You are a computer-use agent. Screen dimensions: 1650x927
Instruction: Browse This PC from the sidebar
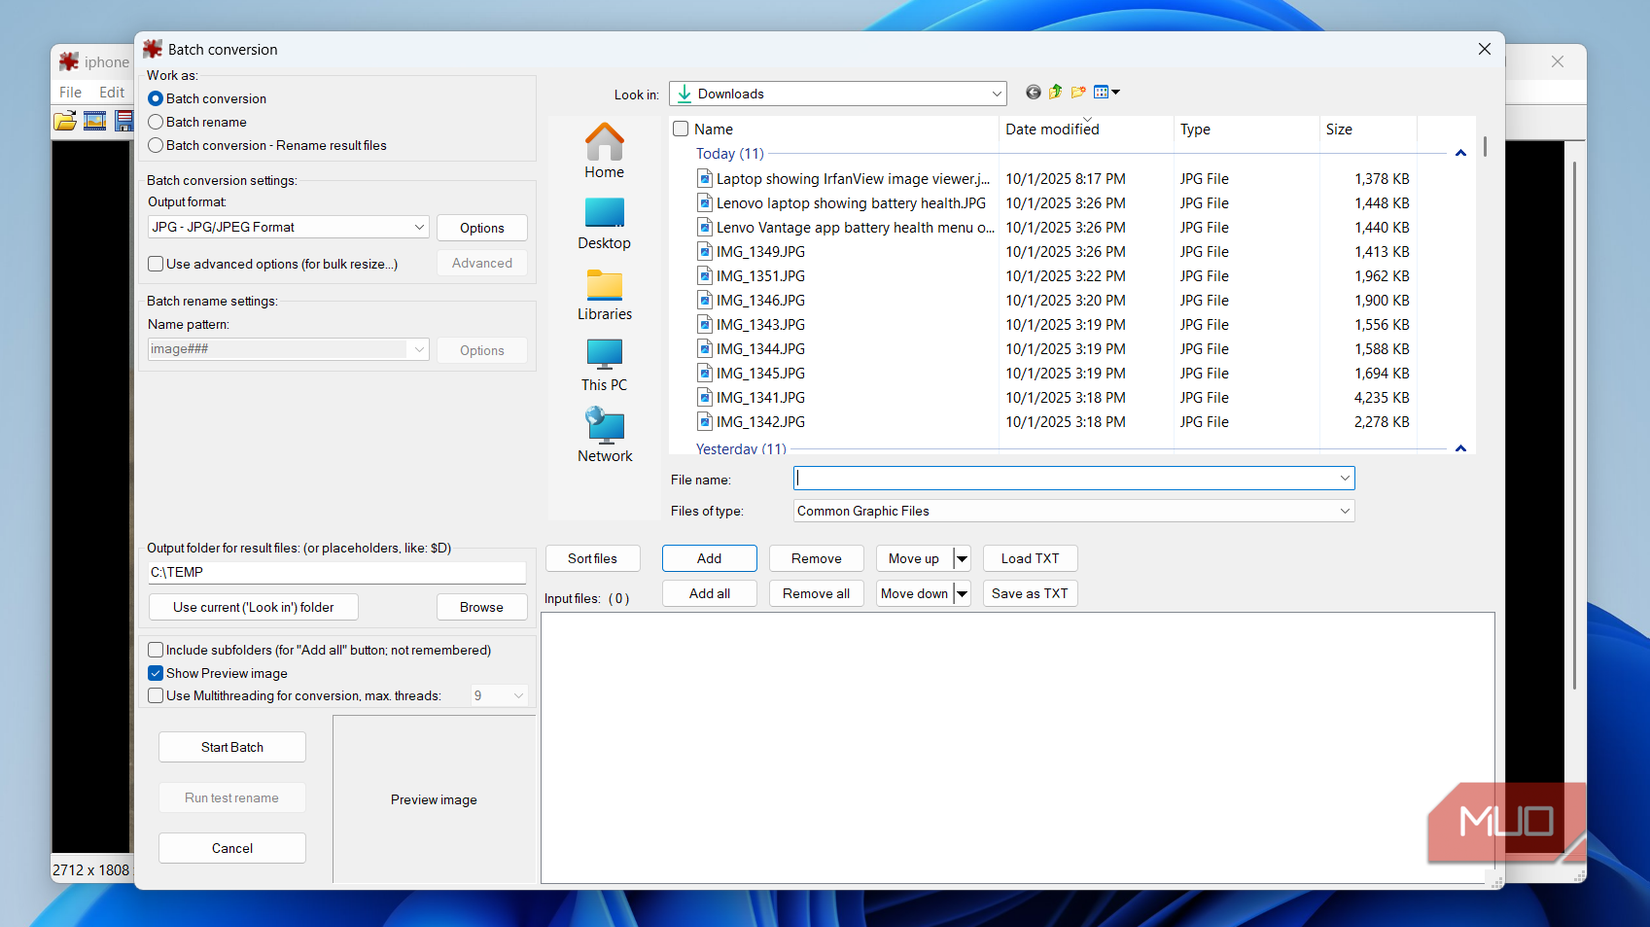coord(604,365)
